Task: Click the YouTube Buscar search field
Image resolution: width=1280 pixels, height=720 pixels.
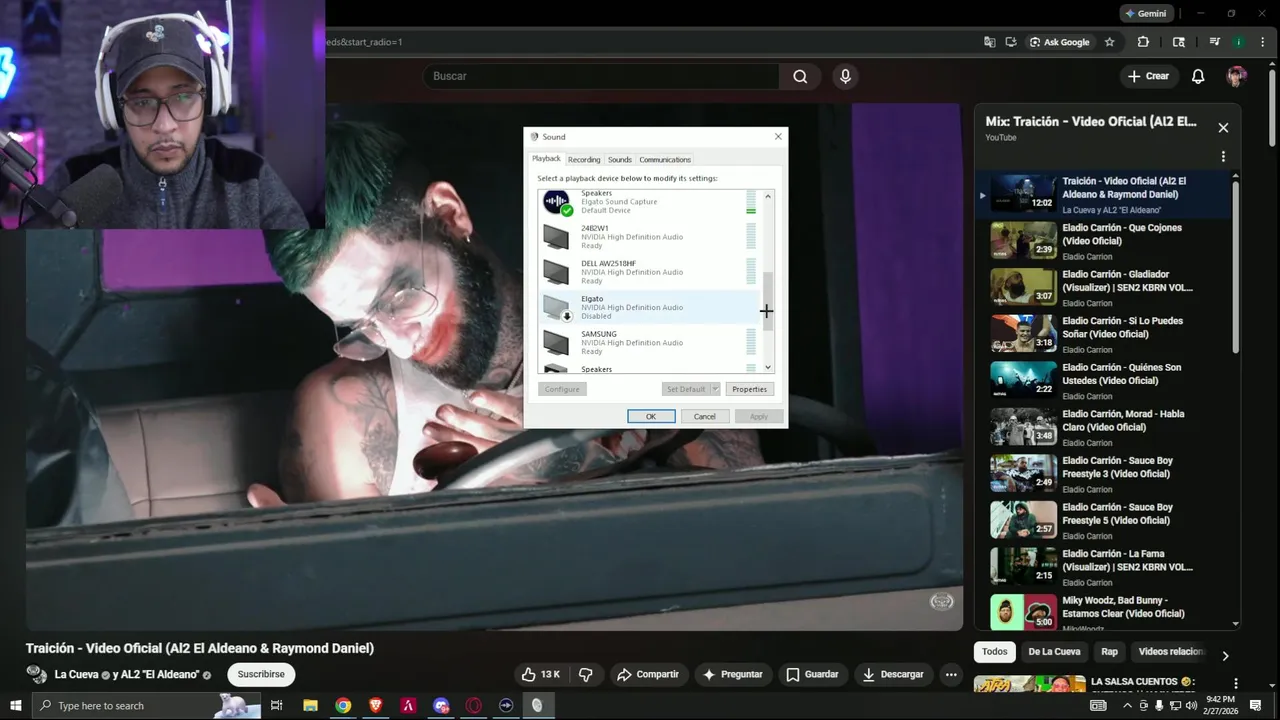Action: (x=600, y=76)
